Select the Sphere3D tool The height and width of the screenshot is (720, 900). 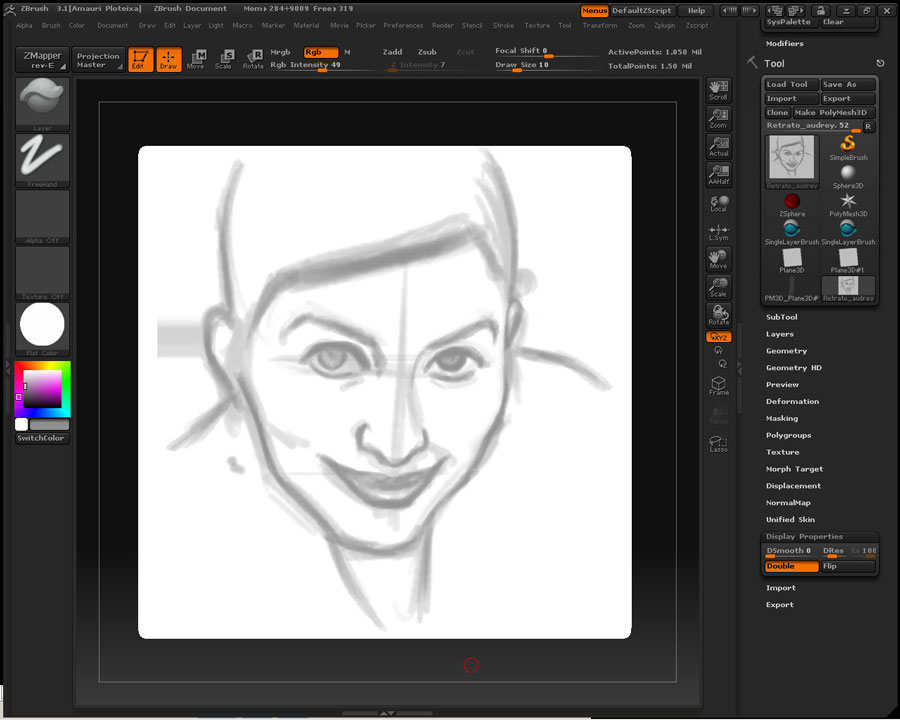coord(848,176)
